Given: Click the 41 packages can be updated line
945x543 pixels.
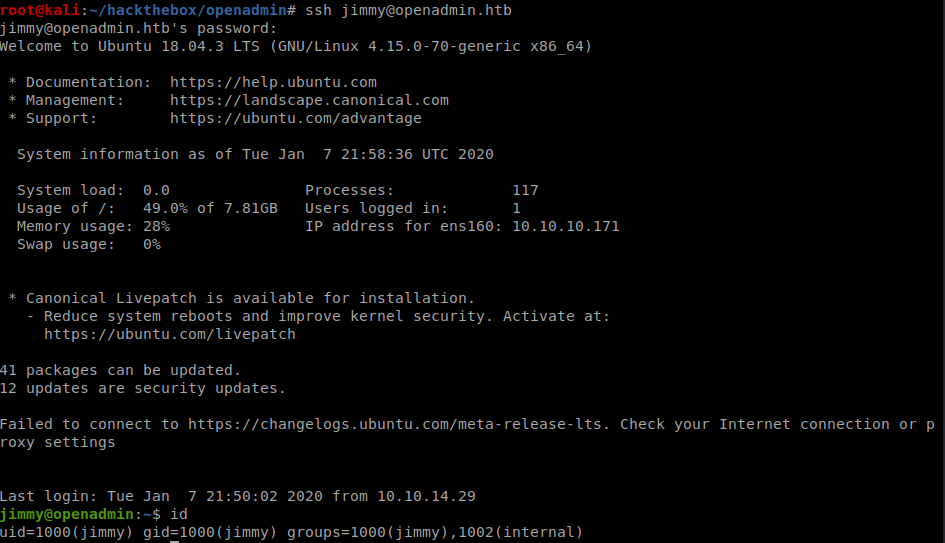Looking at the screenshot, I should [x=121, y=370].
